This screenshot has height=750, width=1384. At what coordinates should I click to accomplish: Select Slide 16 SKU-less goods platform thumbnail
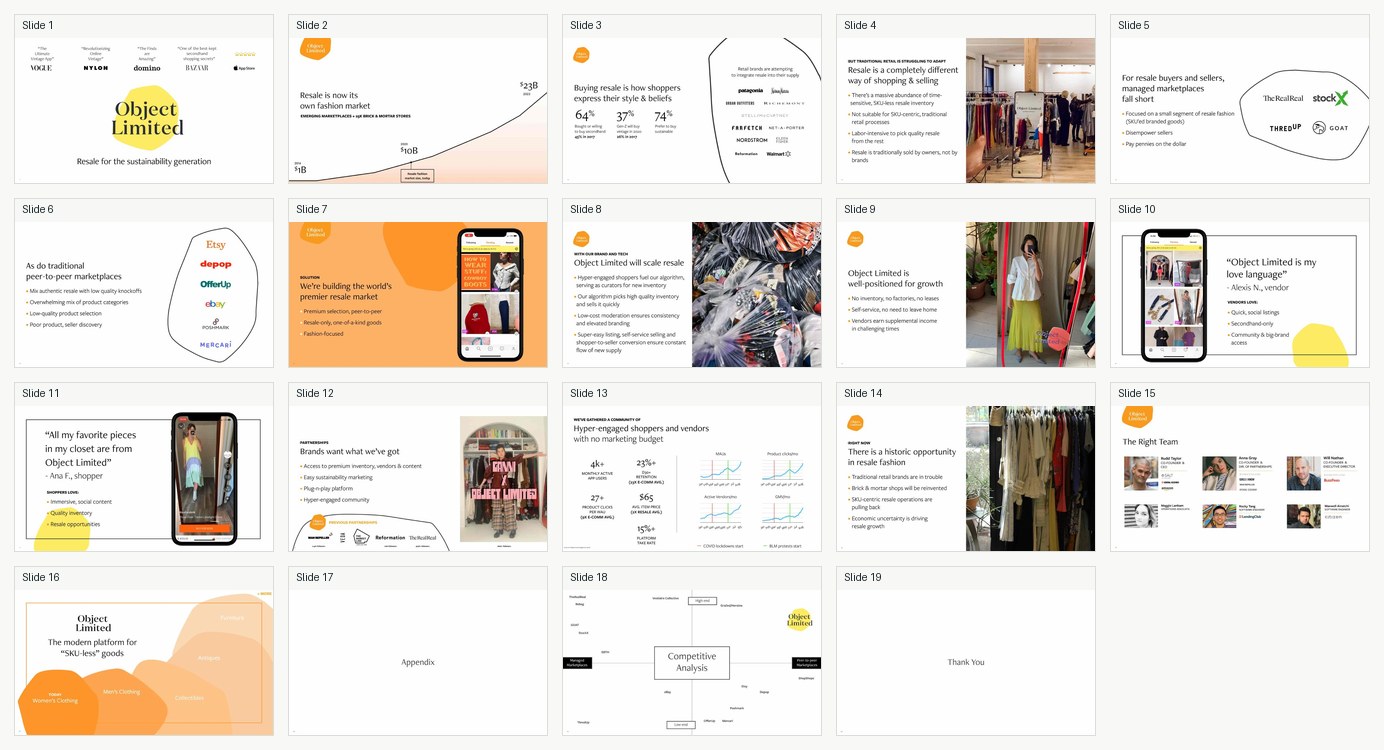[x=144, y=662]
